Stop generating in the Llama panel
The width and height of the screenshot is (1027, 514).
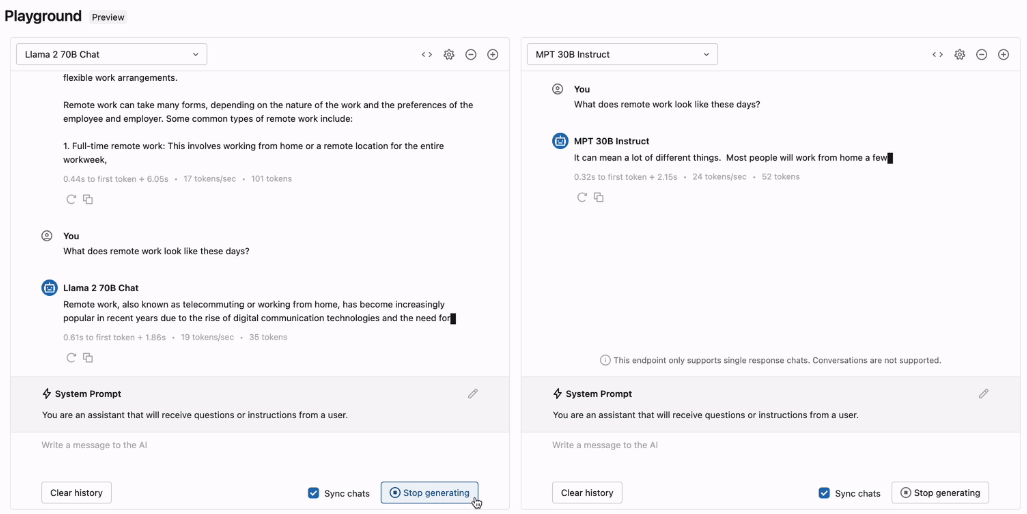430,493
